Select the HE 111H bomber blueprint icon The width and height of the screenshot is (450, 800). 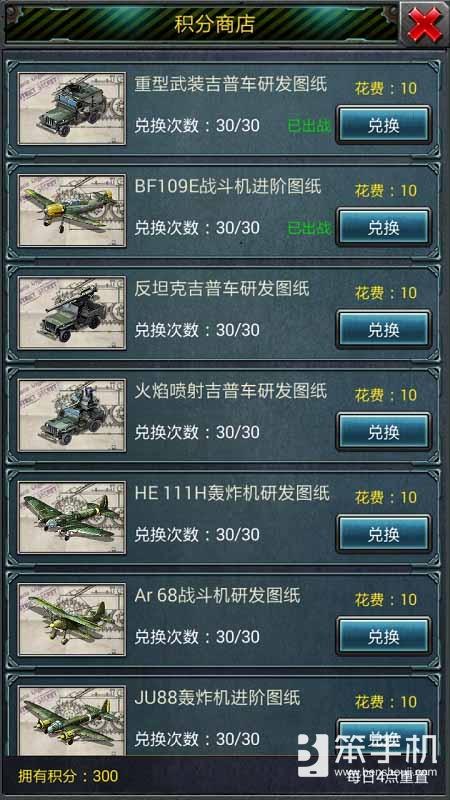[71, 517]
